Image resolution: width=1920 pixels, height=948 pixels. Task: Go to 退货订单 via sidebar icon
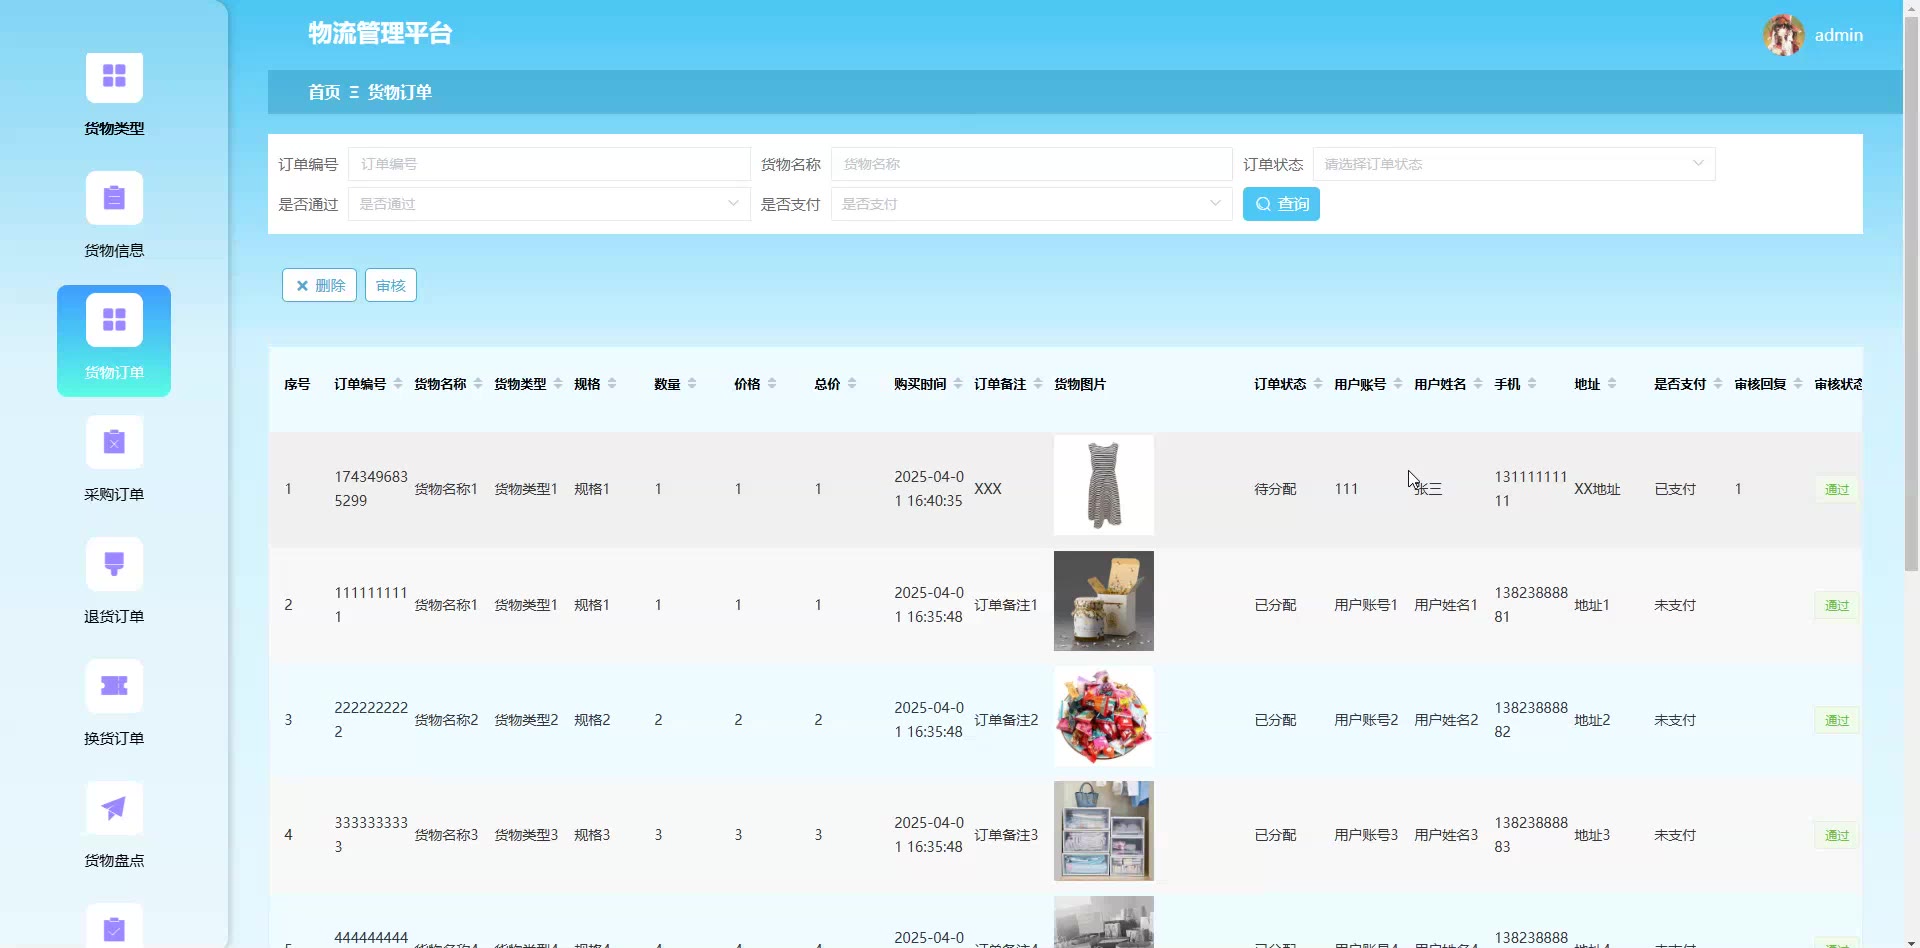click(114, 564)
